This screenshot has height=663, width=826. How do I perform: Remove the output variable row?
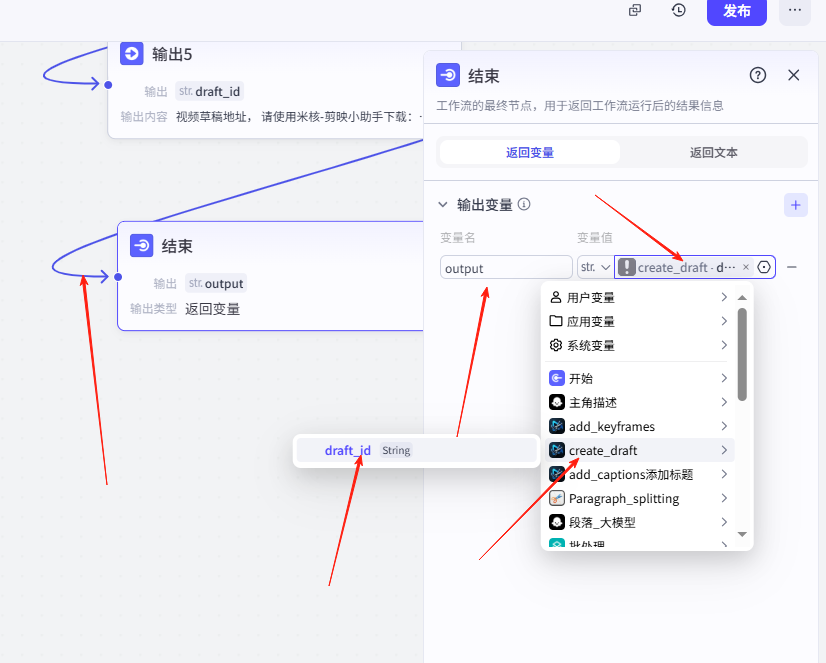click(x=792, y=268)
